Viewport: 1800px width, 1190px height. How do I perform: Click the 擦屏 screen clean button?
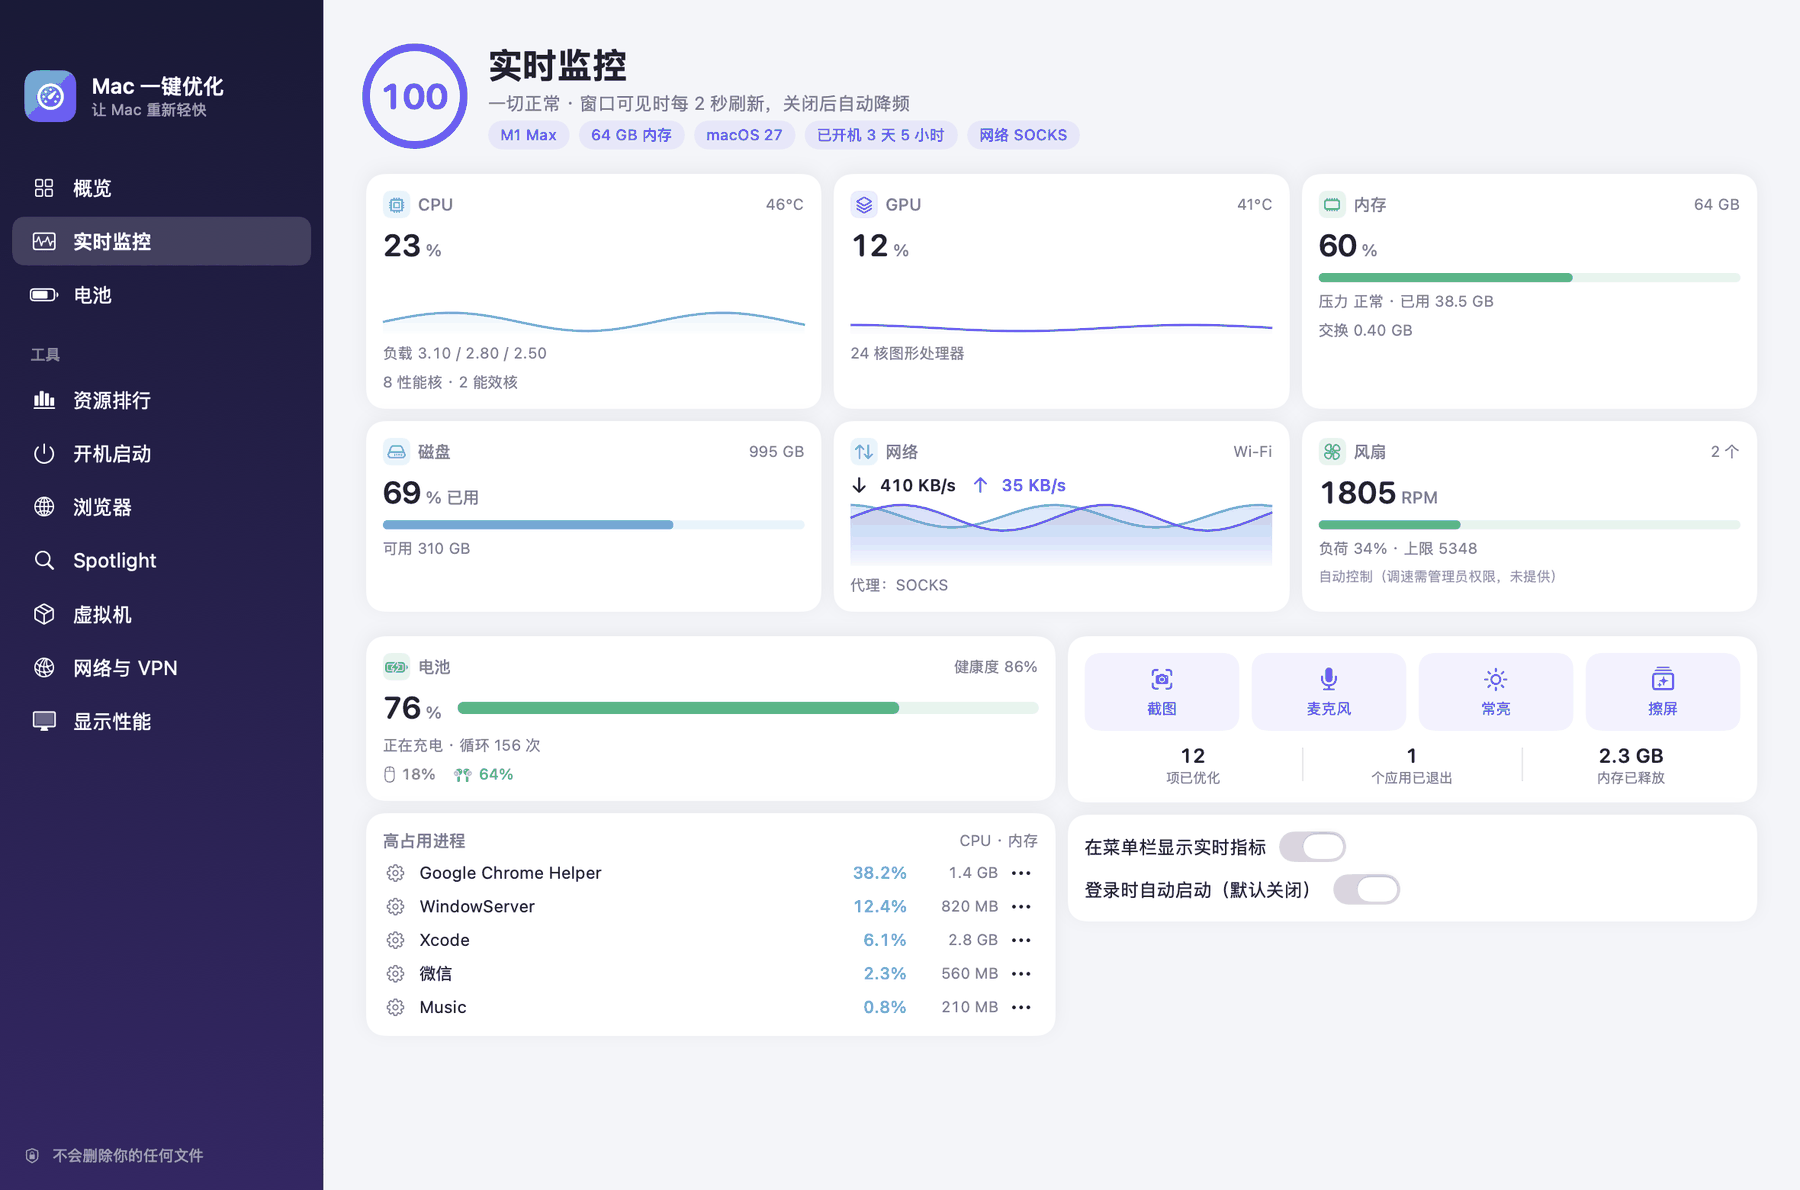pos(1663,692)
